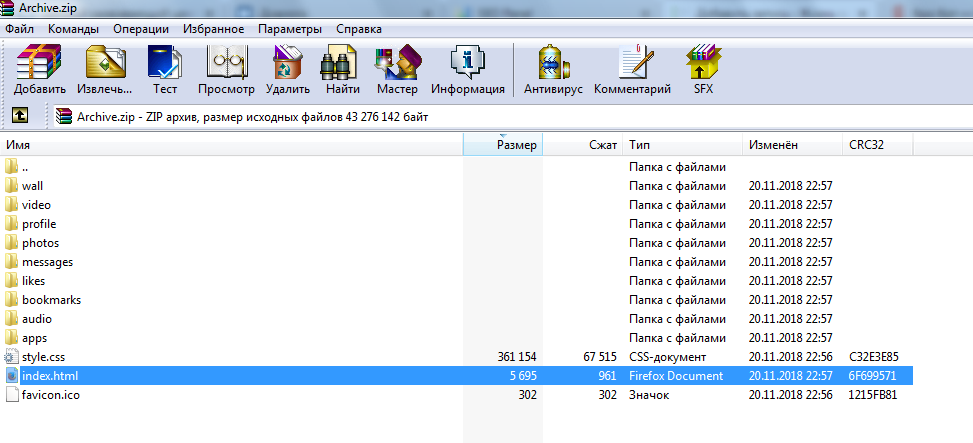973x443 pixels.
Task: Sort by the Изменён column header
Action: 792,145
